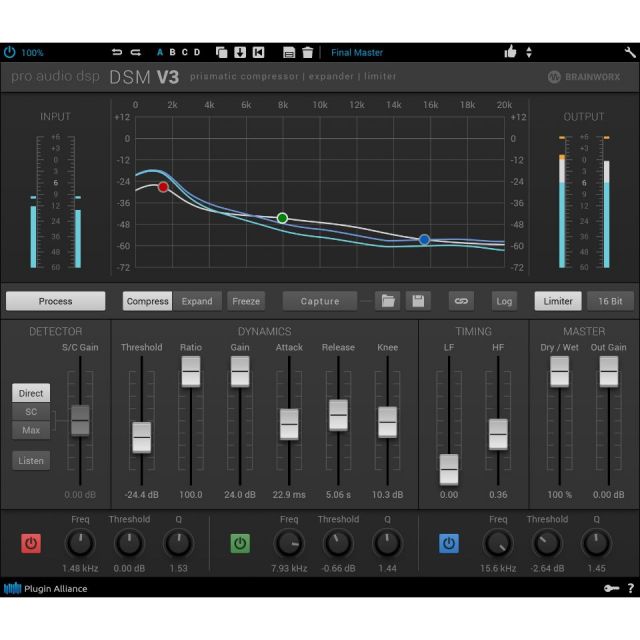Click the save preset disk icon in top bar
This screenshot has width=640, height=640.
289,52
